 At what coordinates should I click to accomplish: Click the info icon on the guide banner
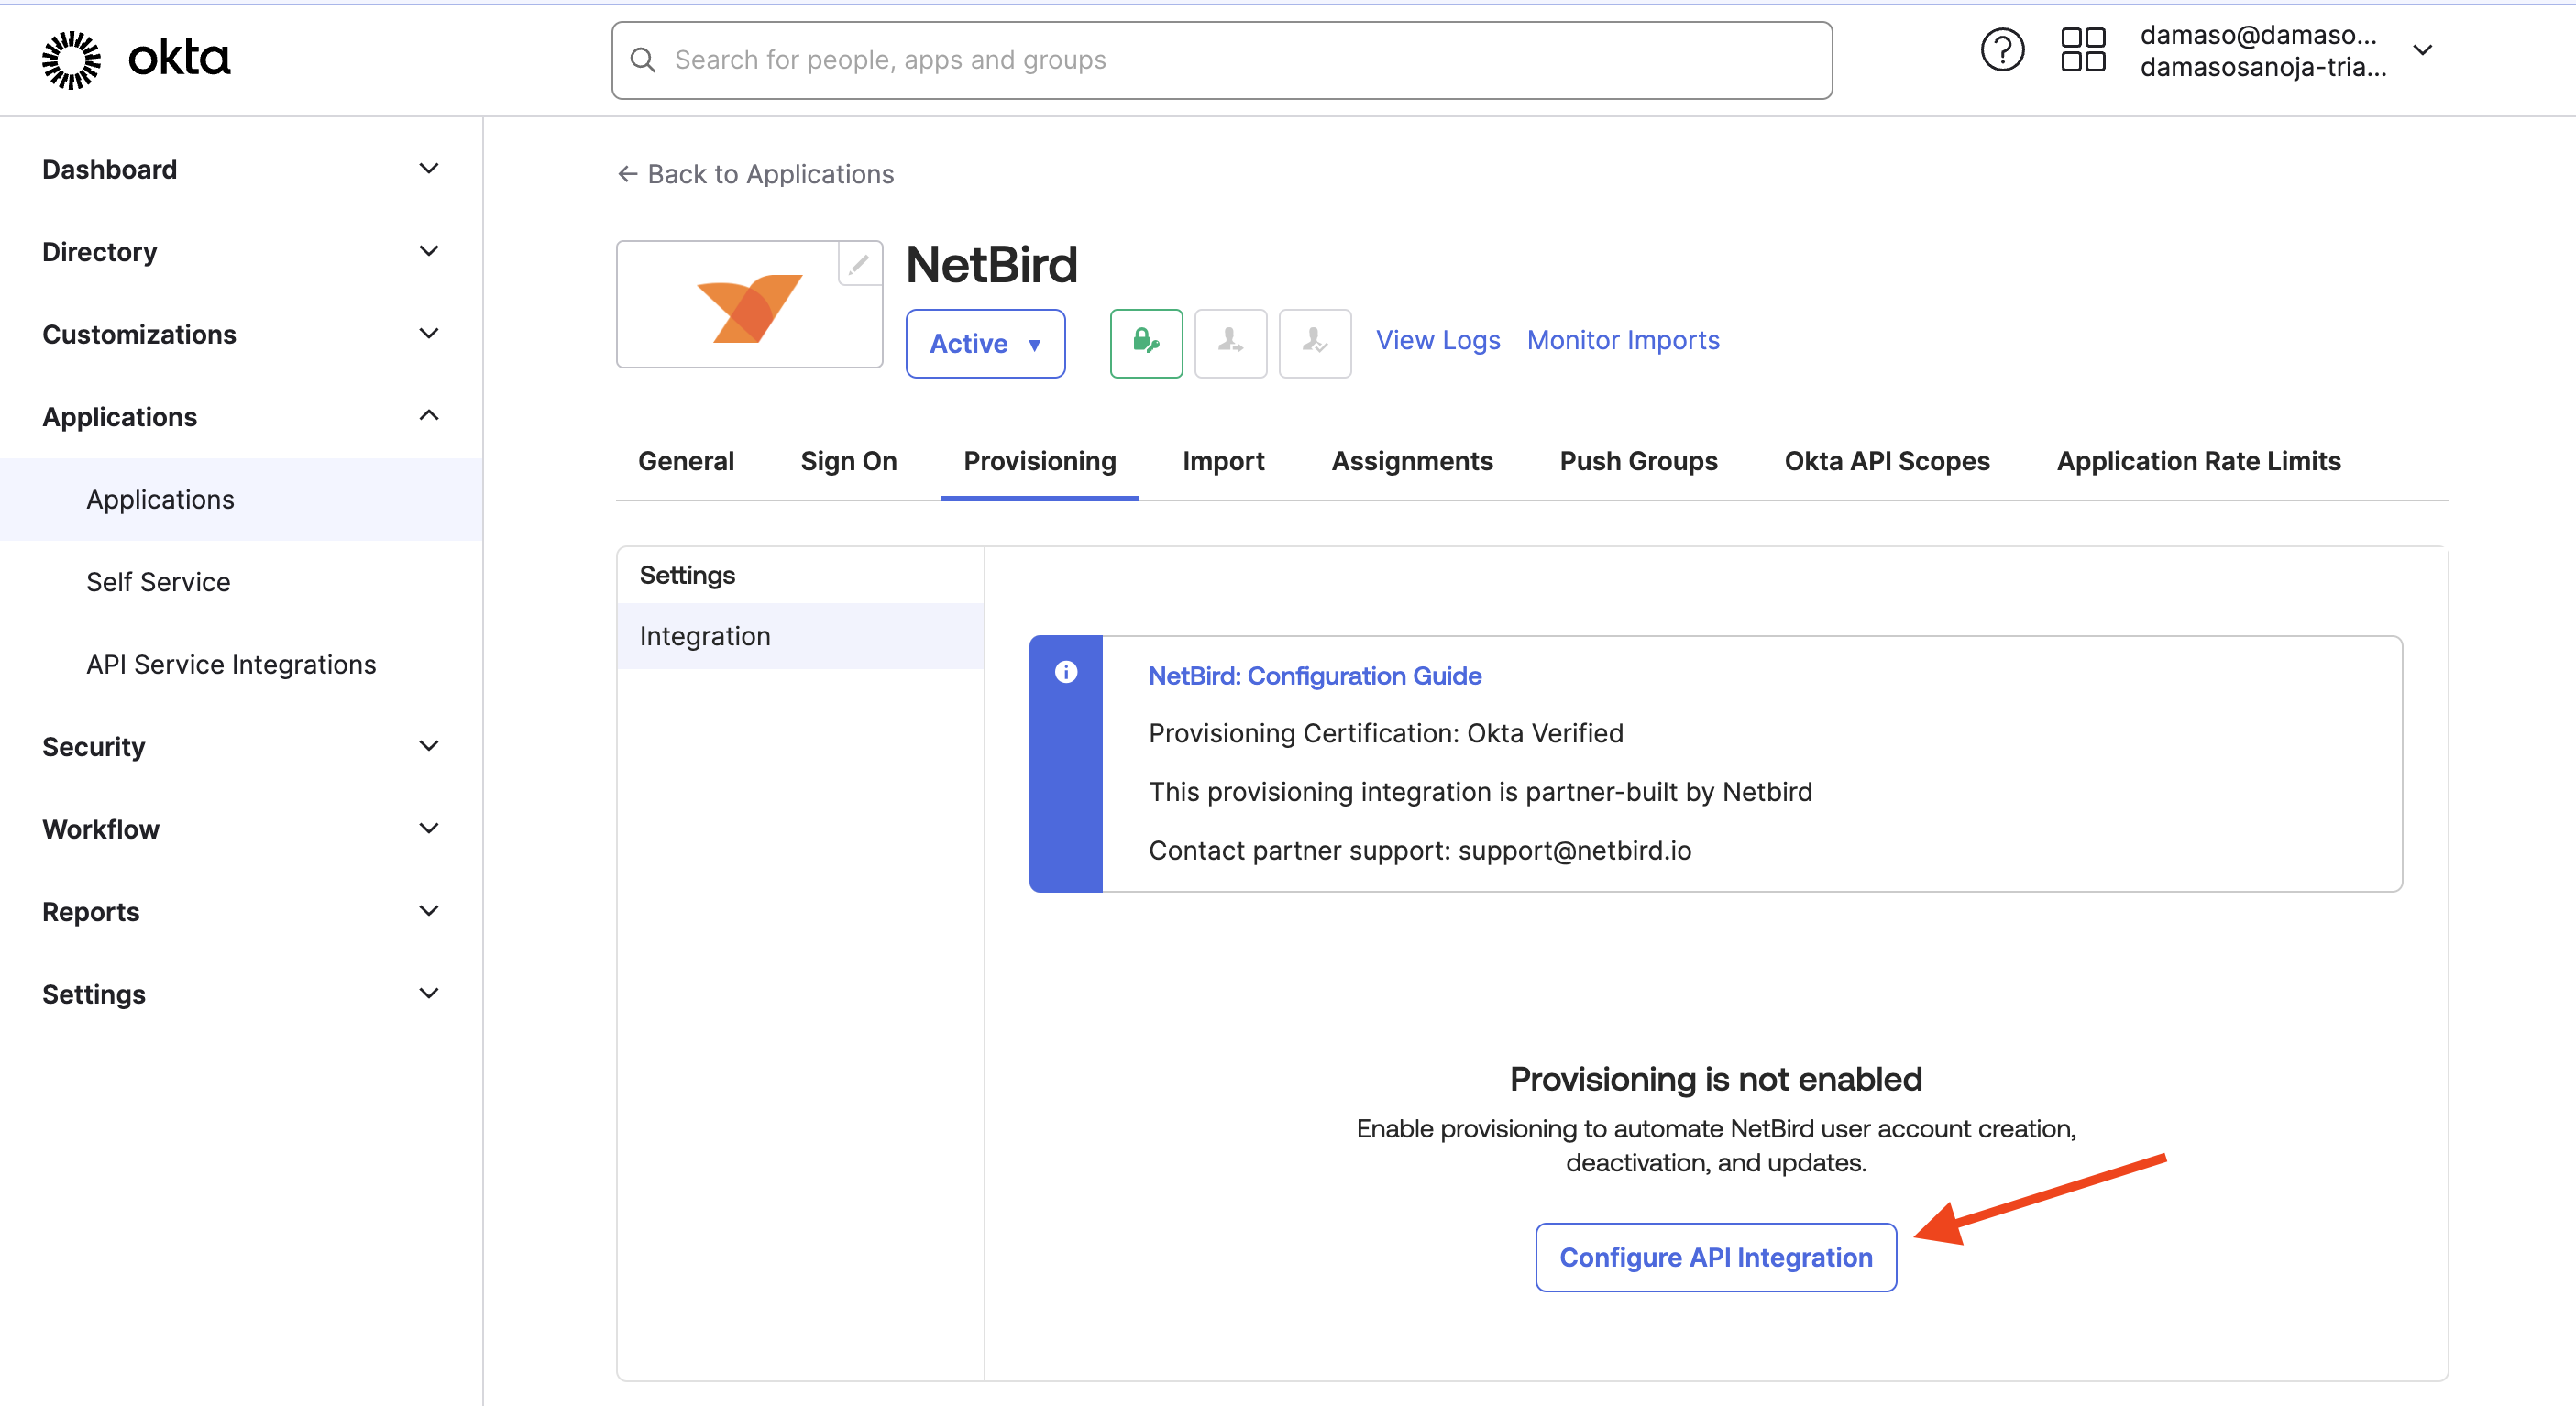coord(1066,672)
